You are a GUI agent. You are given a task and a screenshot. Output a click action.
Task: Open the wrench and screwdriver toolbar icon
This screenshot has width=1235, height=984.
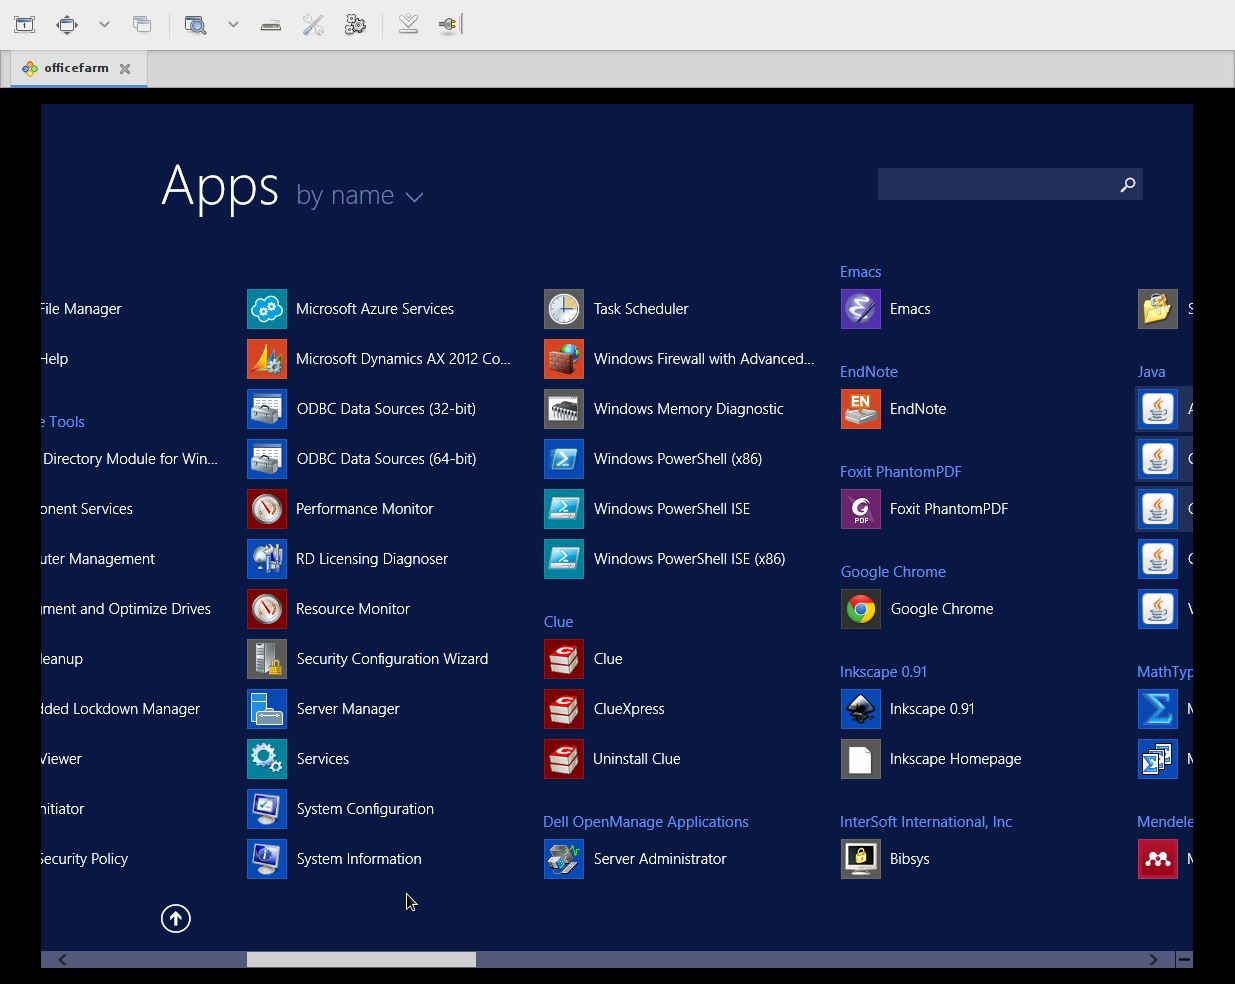[313, 25]
